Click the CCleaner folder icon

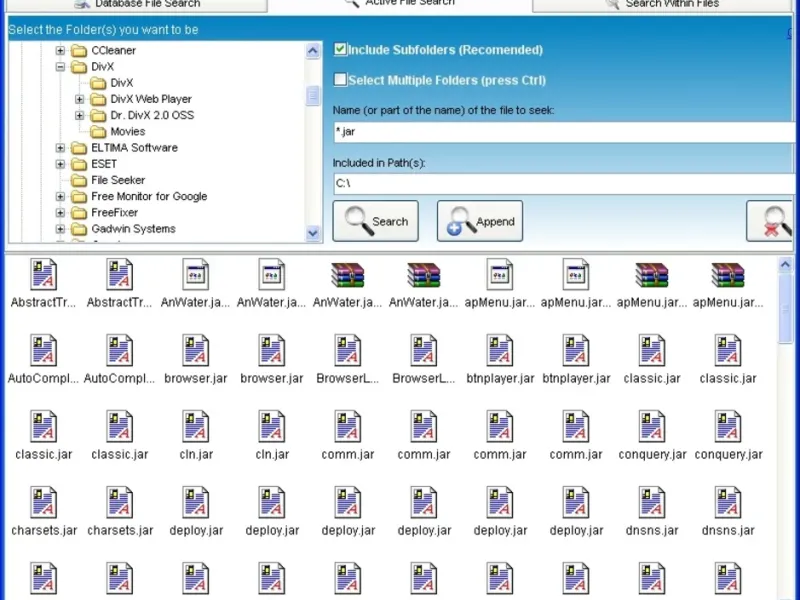[x=79, y=51]
